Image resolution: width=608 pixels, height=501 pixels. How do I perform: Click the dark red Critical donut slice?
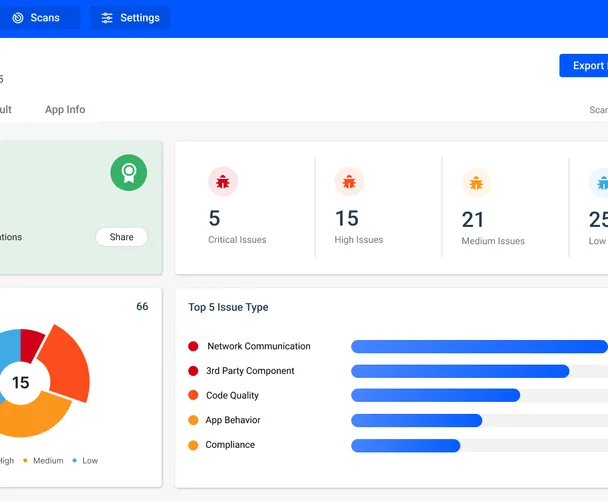coord(31,344)
